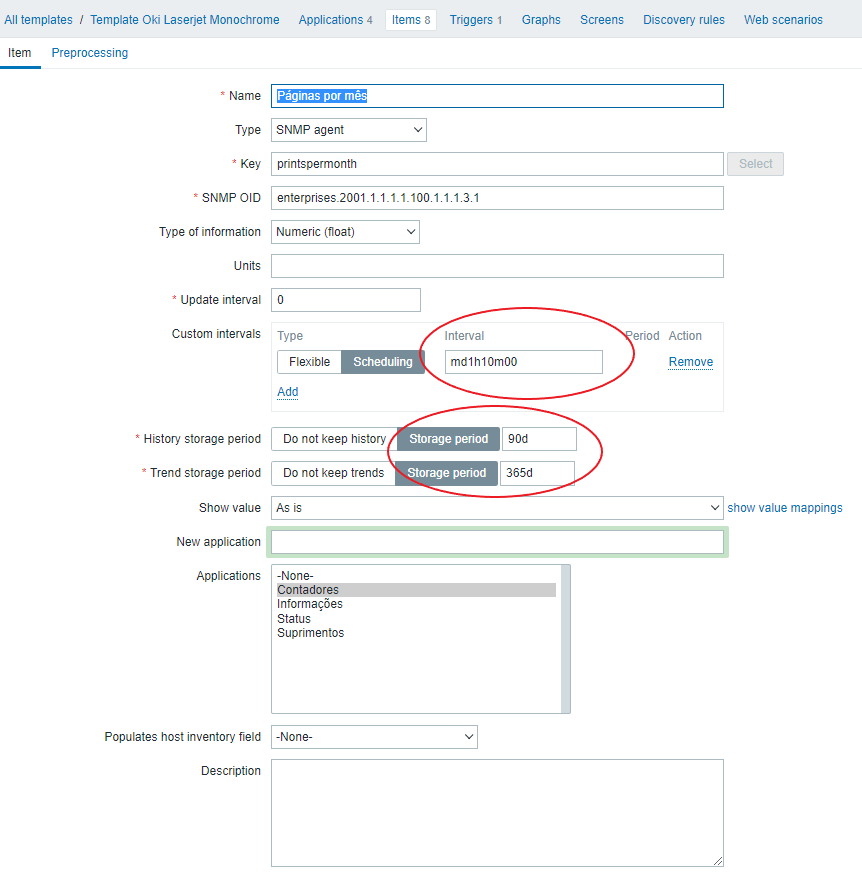The height and width of the screenshot is (874, 862).
Task: Open the Item tab
Action: point(20,52)
